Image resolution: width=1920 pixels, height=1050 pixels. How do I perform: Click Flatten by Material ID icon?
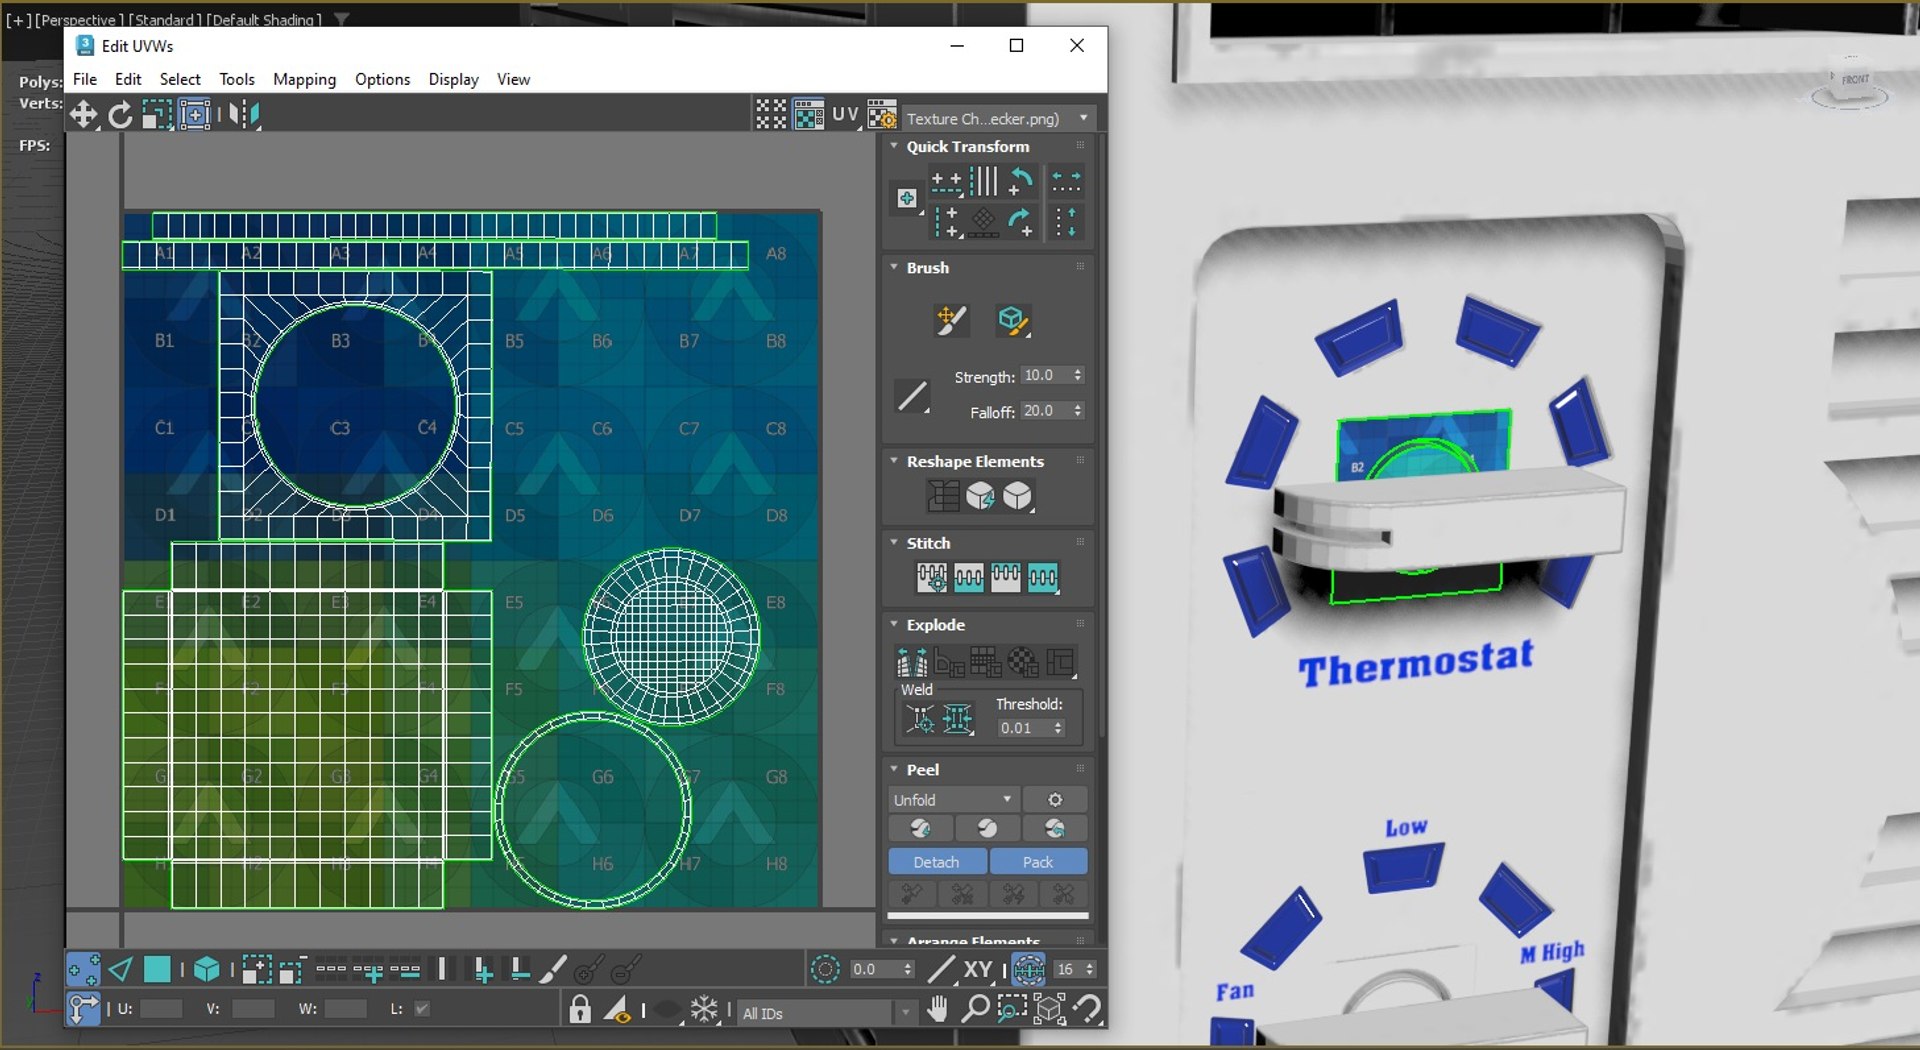point(1023,663)
